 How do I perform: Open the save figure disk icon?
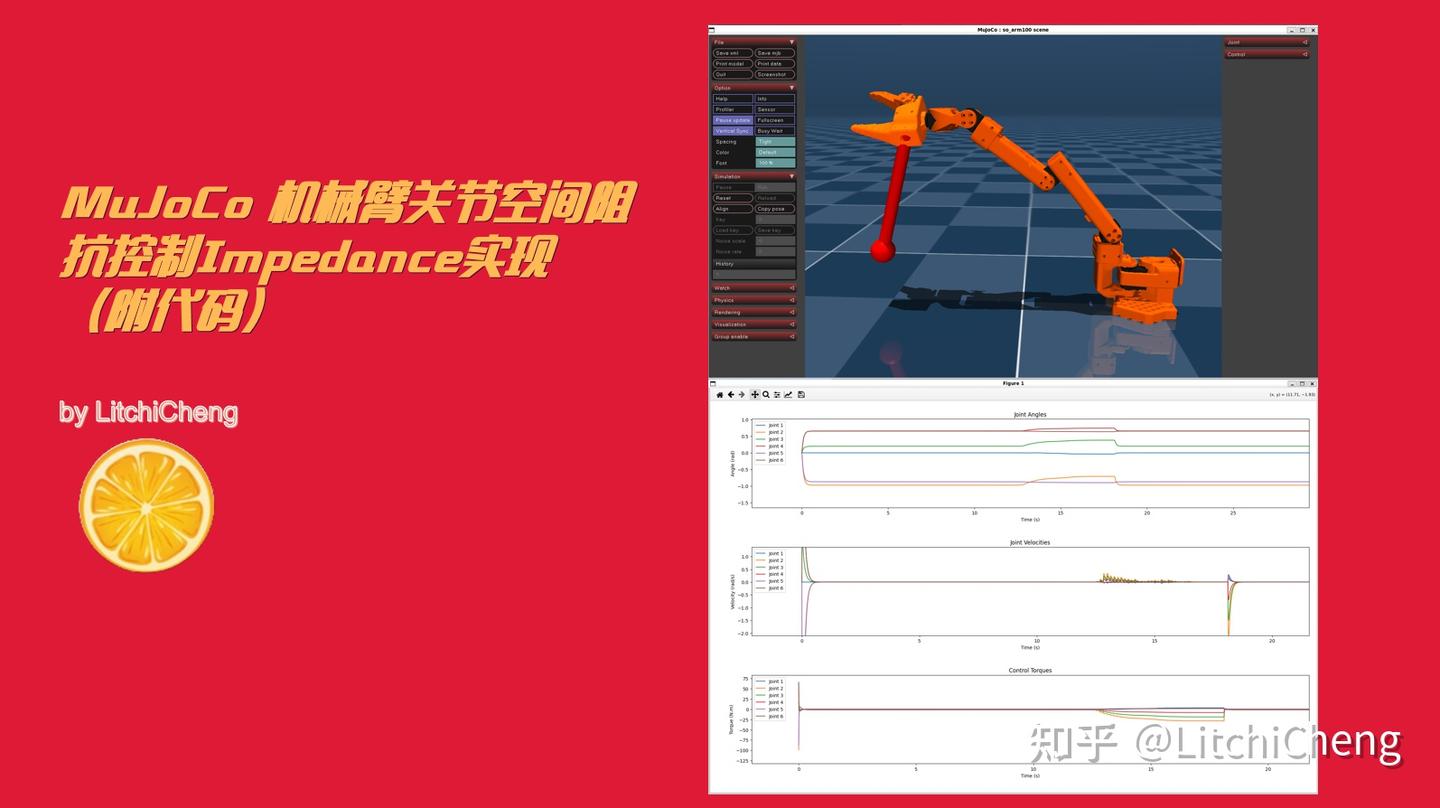point(802,395)
